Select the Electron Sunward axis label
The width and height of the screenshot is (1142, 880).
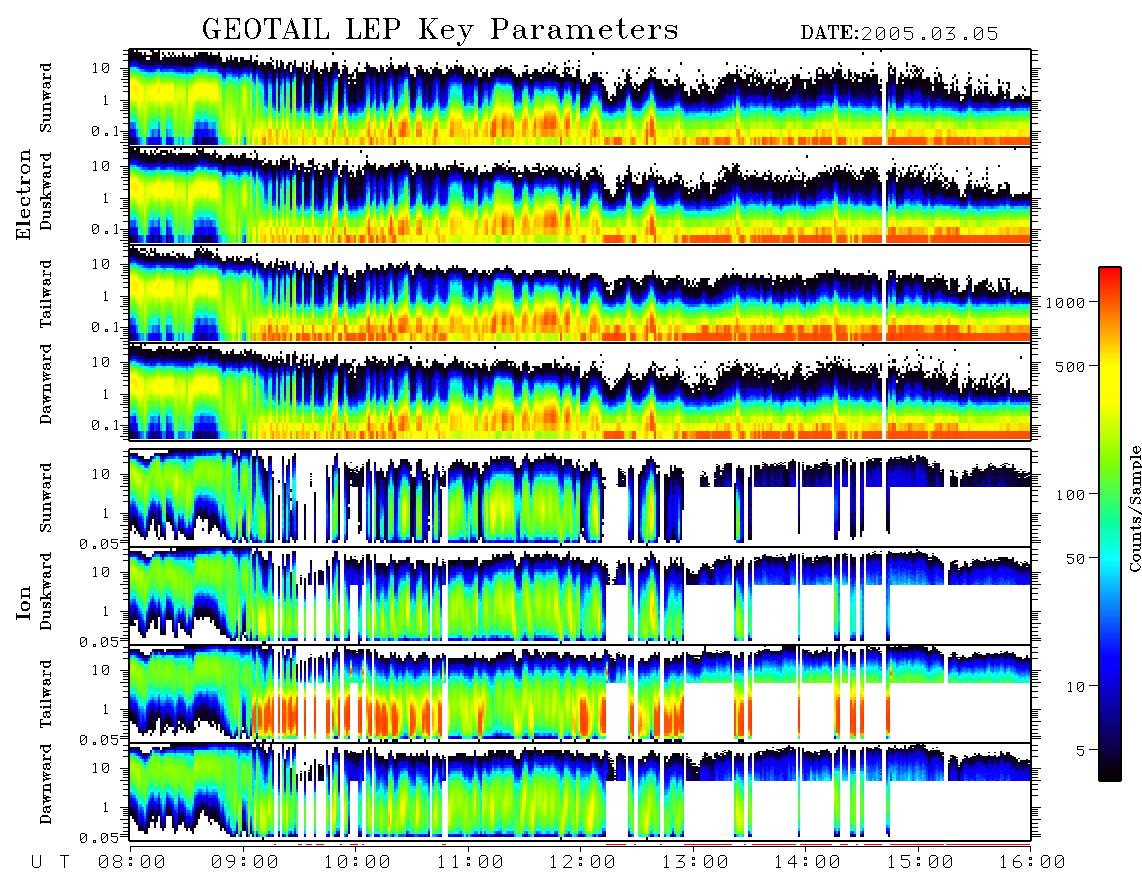(46, 98)
